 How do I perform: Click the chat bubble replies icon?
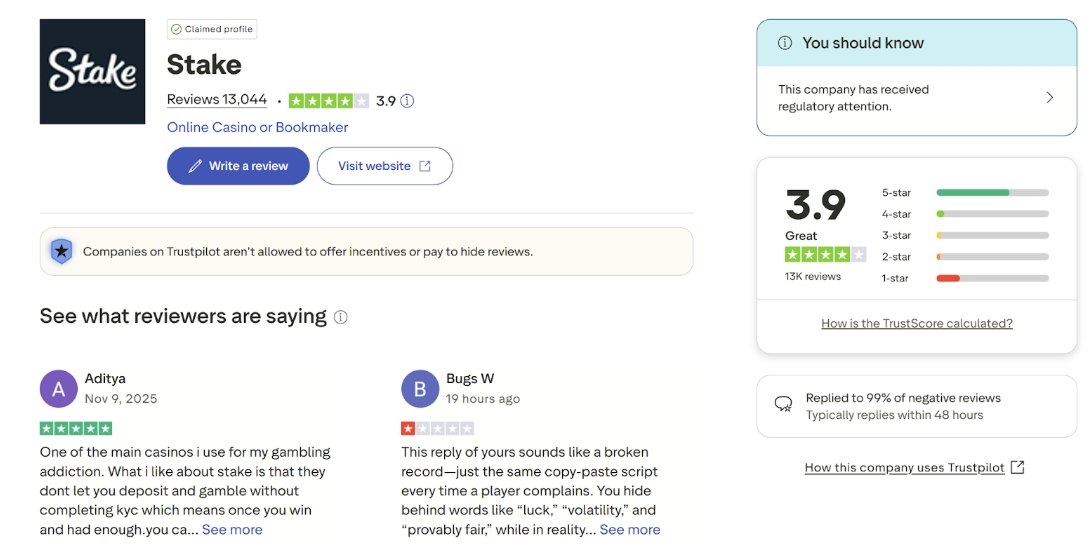tap(784, 404)
